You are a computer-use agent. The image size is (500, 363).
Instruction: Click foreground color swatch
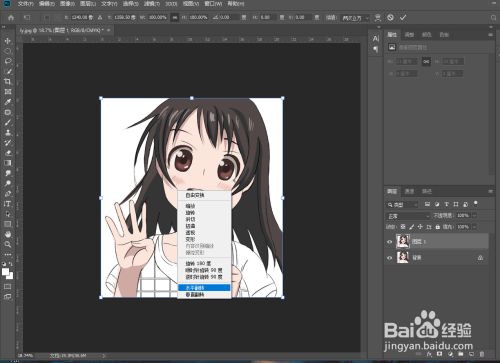point(5,272)
